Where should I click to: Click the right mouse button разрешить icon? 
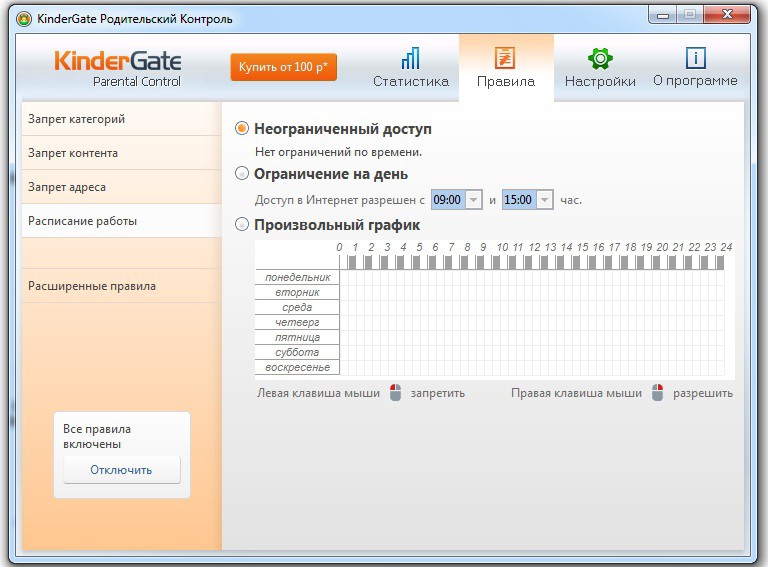657,393
